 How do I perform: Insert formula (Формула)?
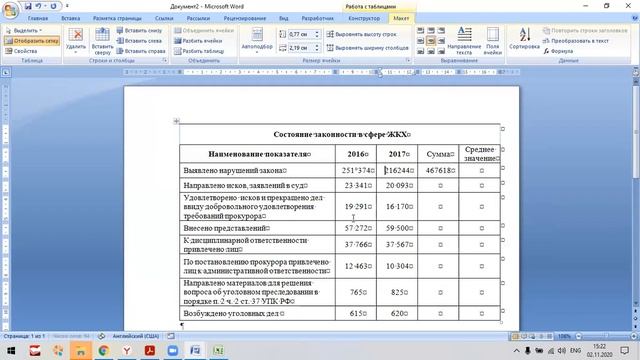558,51
